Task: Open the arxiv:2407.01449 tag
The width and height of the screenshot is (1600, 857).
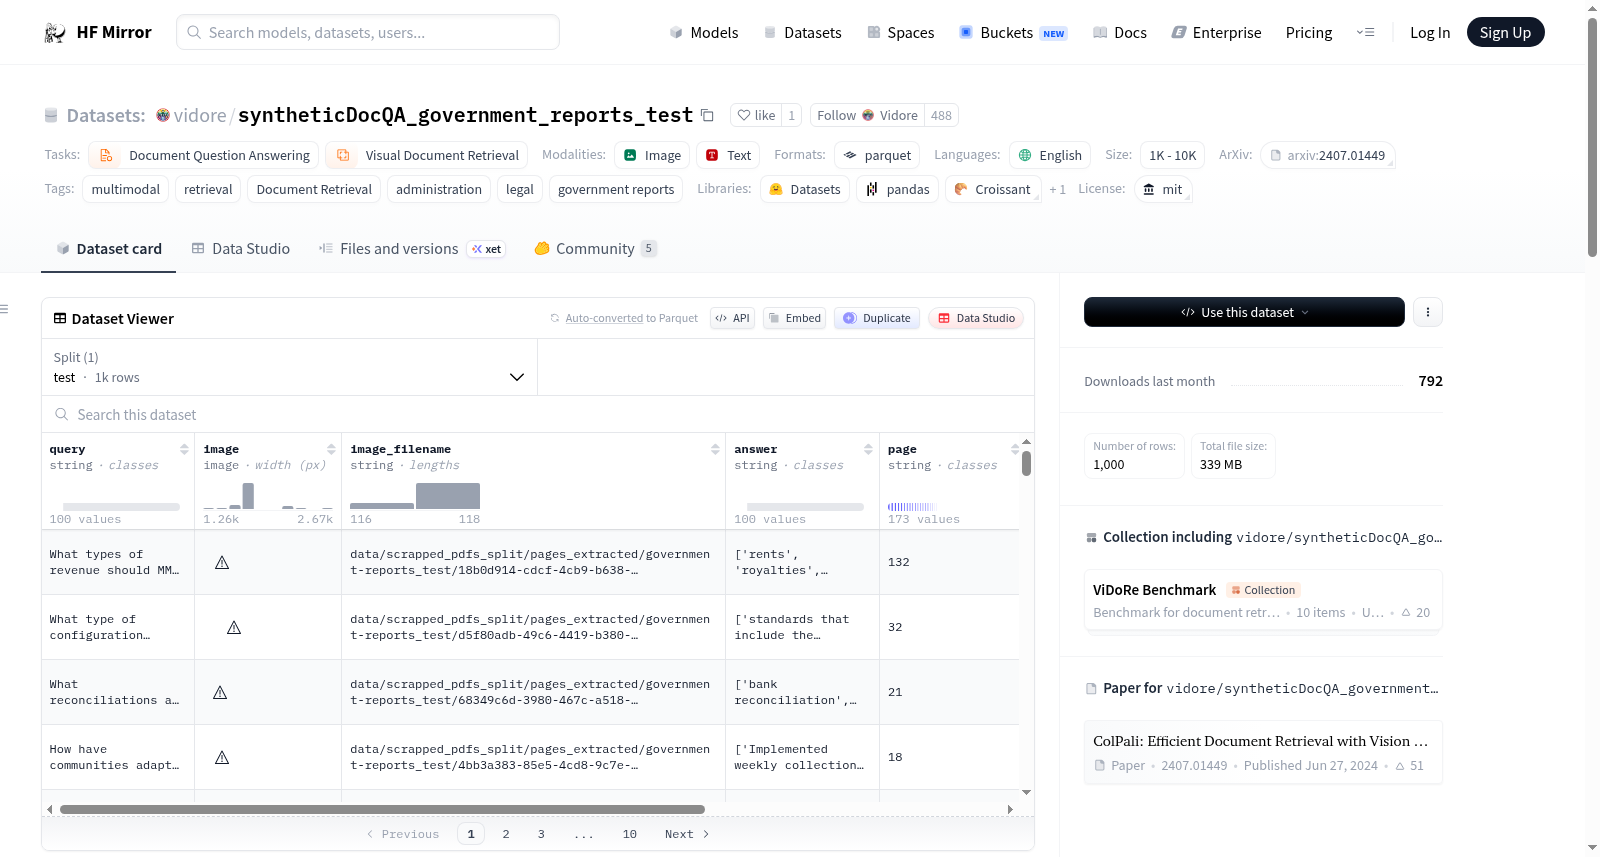Action: click(x=1328, y=155)
